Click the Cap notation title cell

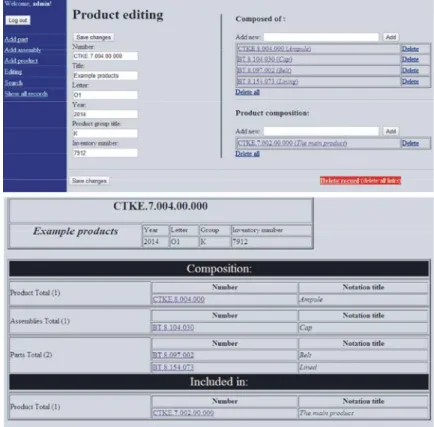pyautogui.click(x=363, y=328)
